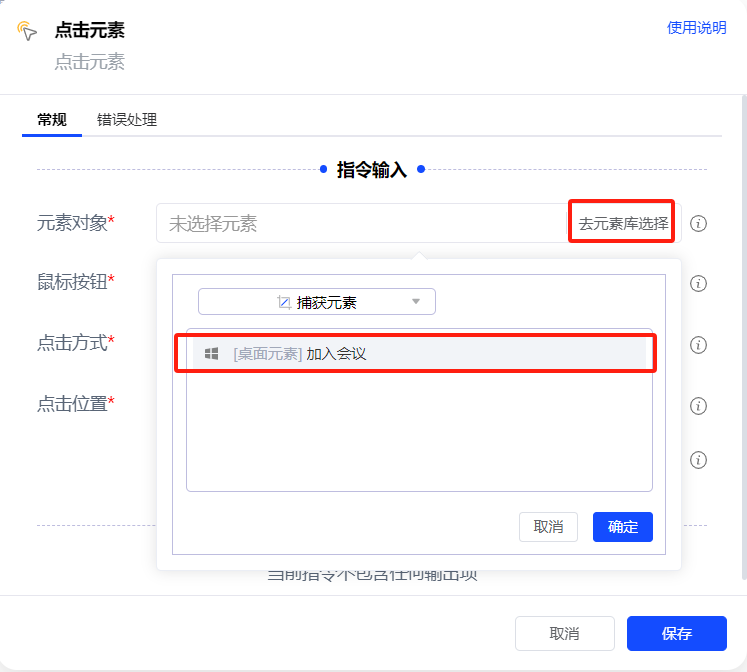747x672 pixels.
Task: Click the Windows icon beside 加入会议
Action: tap(211, 354)
